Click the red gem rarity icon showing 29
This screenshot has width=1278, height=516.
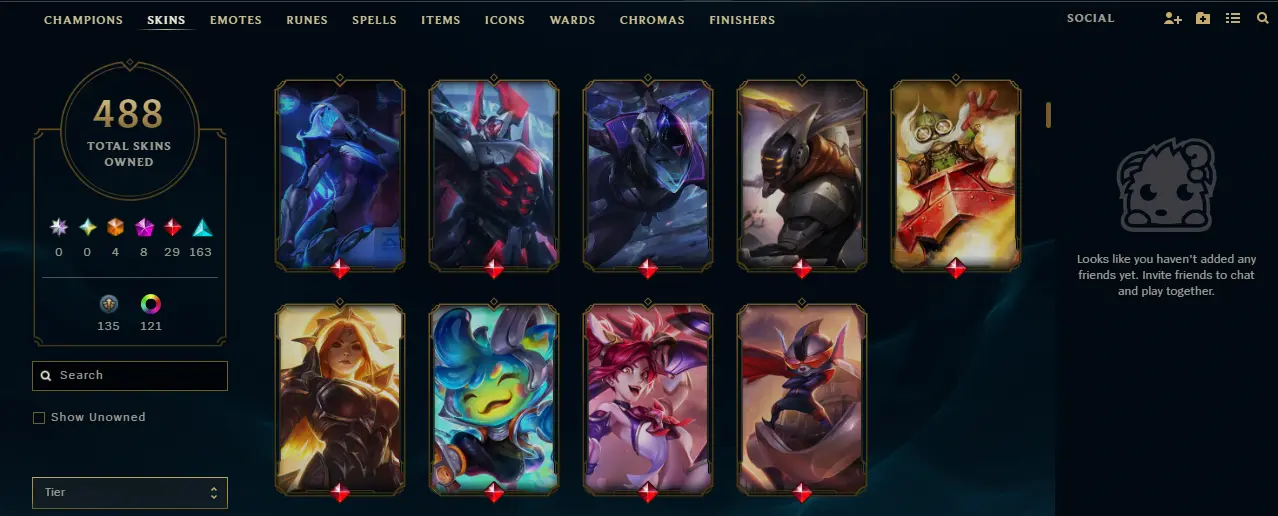click(172, 227)
